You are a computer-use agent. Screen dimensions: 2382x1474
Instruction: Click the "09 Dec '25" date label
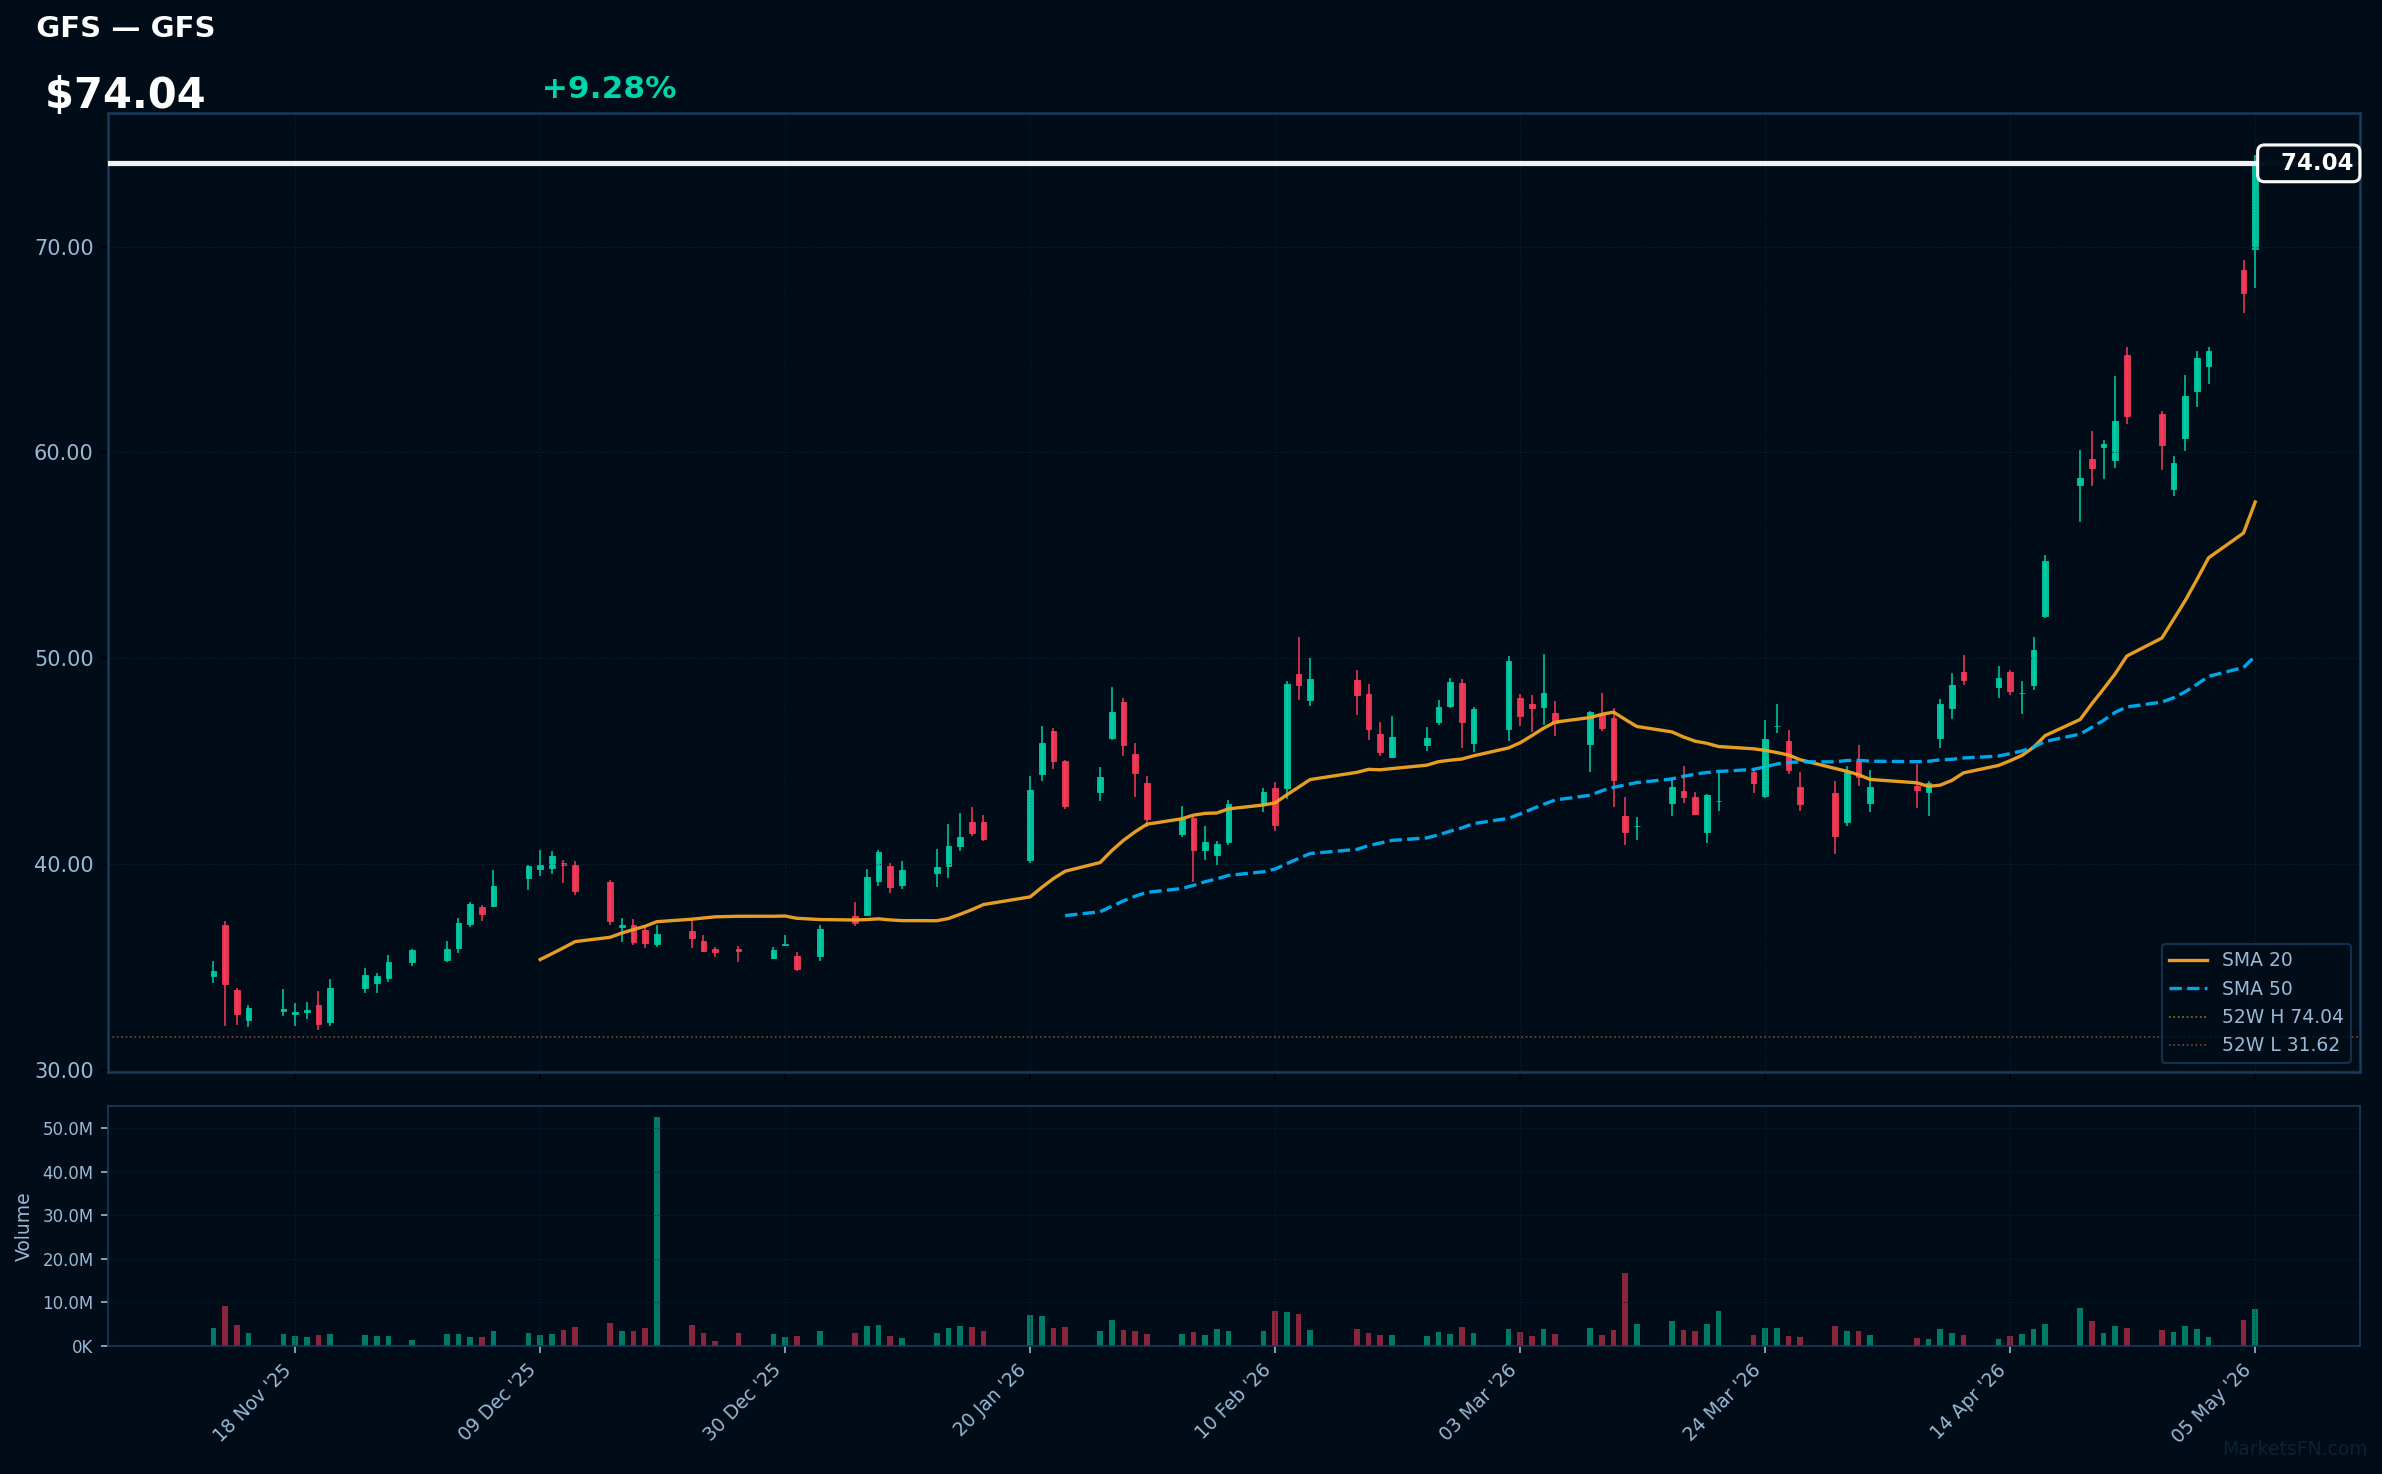pos(497,1402)
